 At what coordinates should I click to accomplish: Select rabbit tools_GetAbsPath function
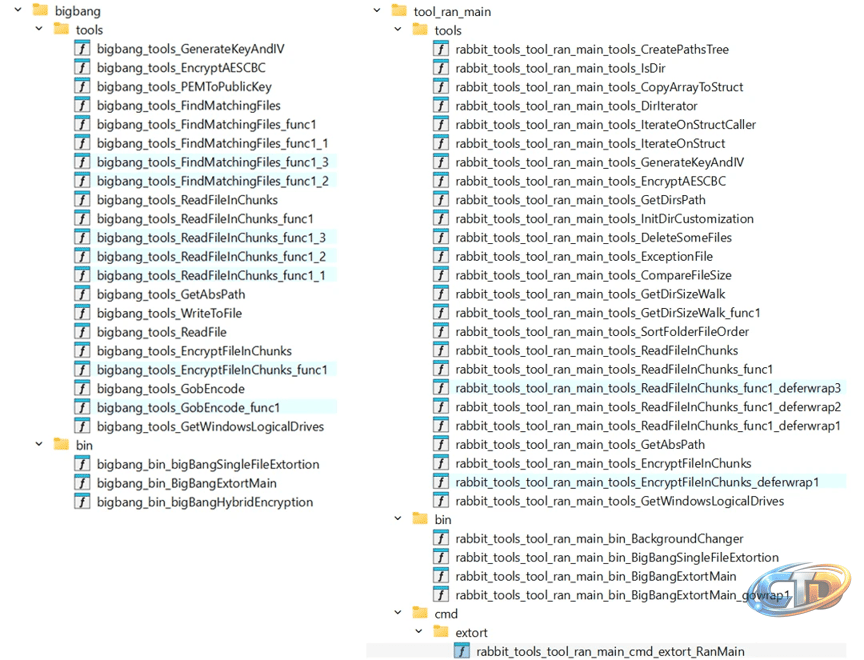580,444
